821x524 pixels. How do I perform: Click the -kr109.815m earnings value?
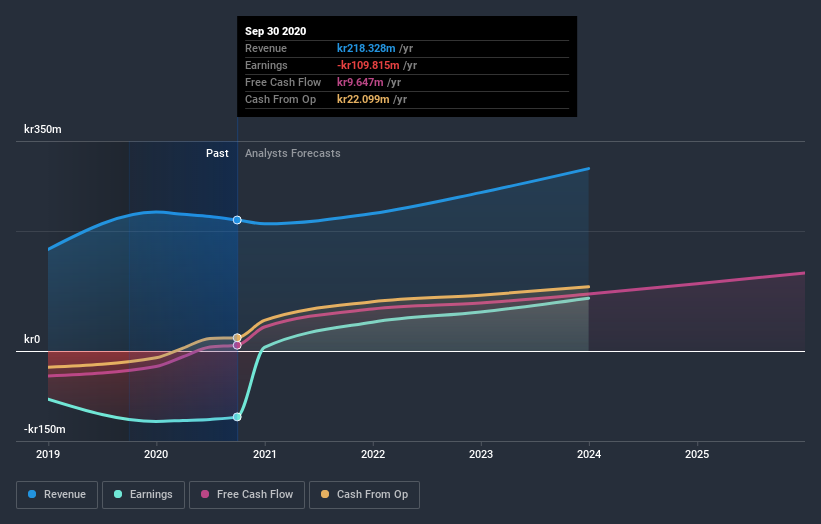[368, 65]
